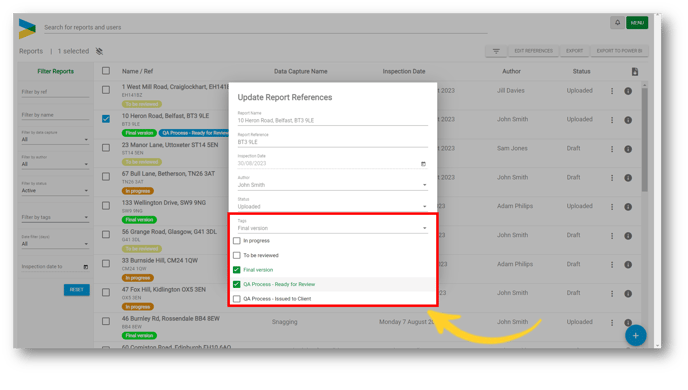Show info for 33 Burnside Hill report

point(628,265)
